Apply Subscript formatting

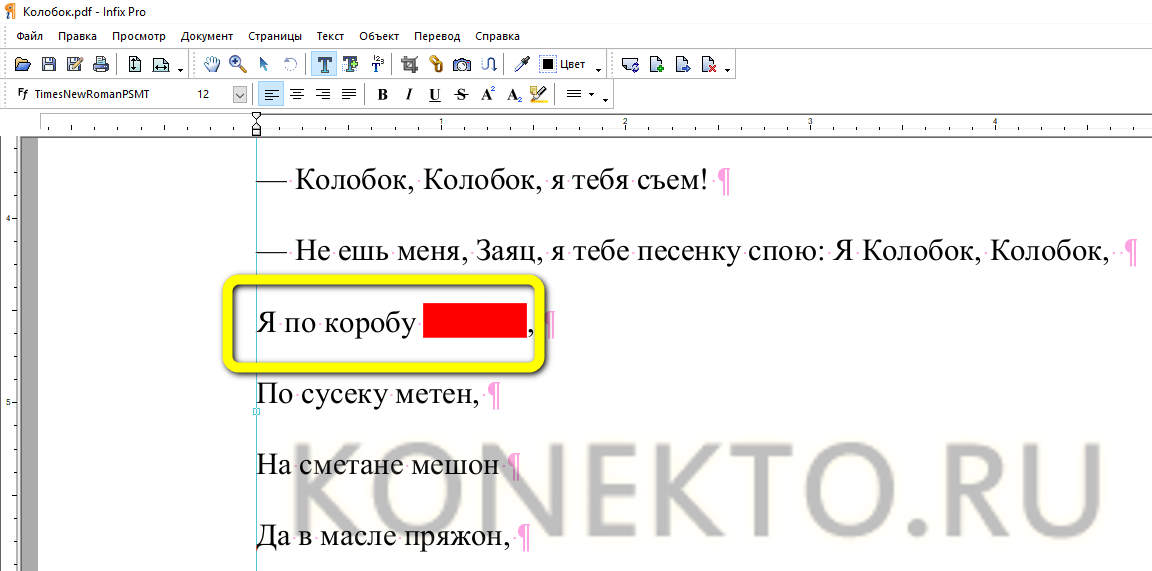pyautogui.click(x=514, y=94)
